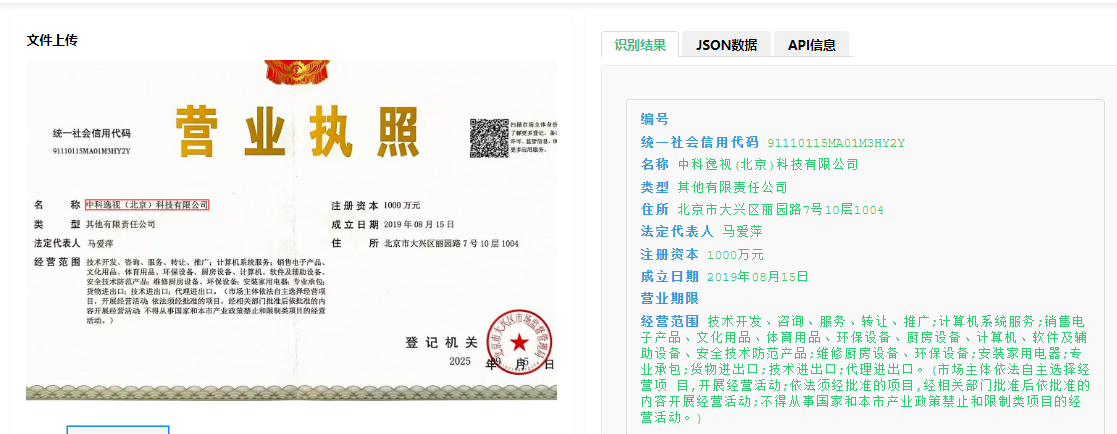Screen dimensions: 1117x434
Task: Click the address 北京市大兴区丽园路7号10层1004 result
Action: (780, 210)
